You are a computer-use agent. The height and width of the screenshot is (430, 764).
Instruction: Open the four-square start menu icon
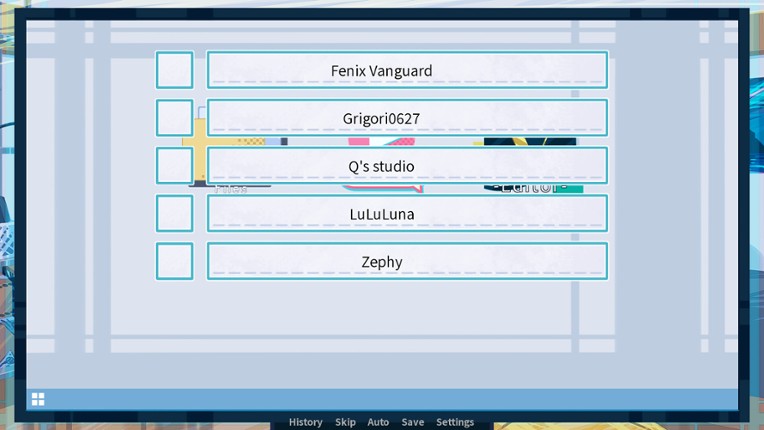click(x=38, y=399)
